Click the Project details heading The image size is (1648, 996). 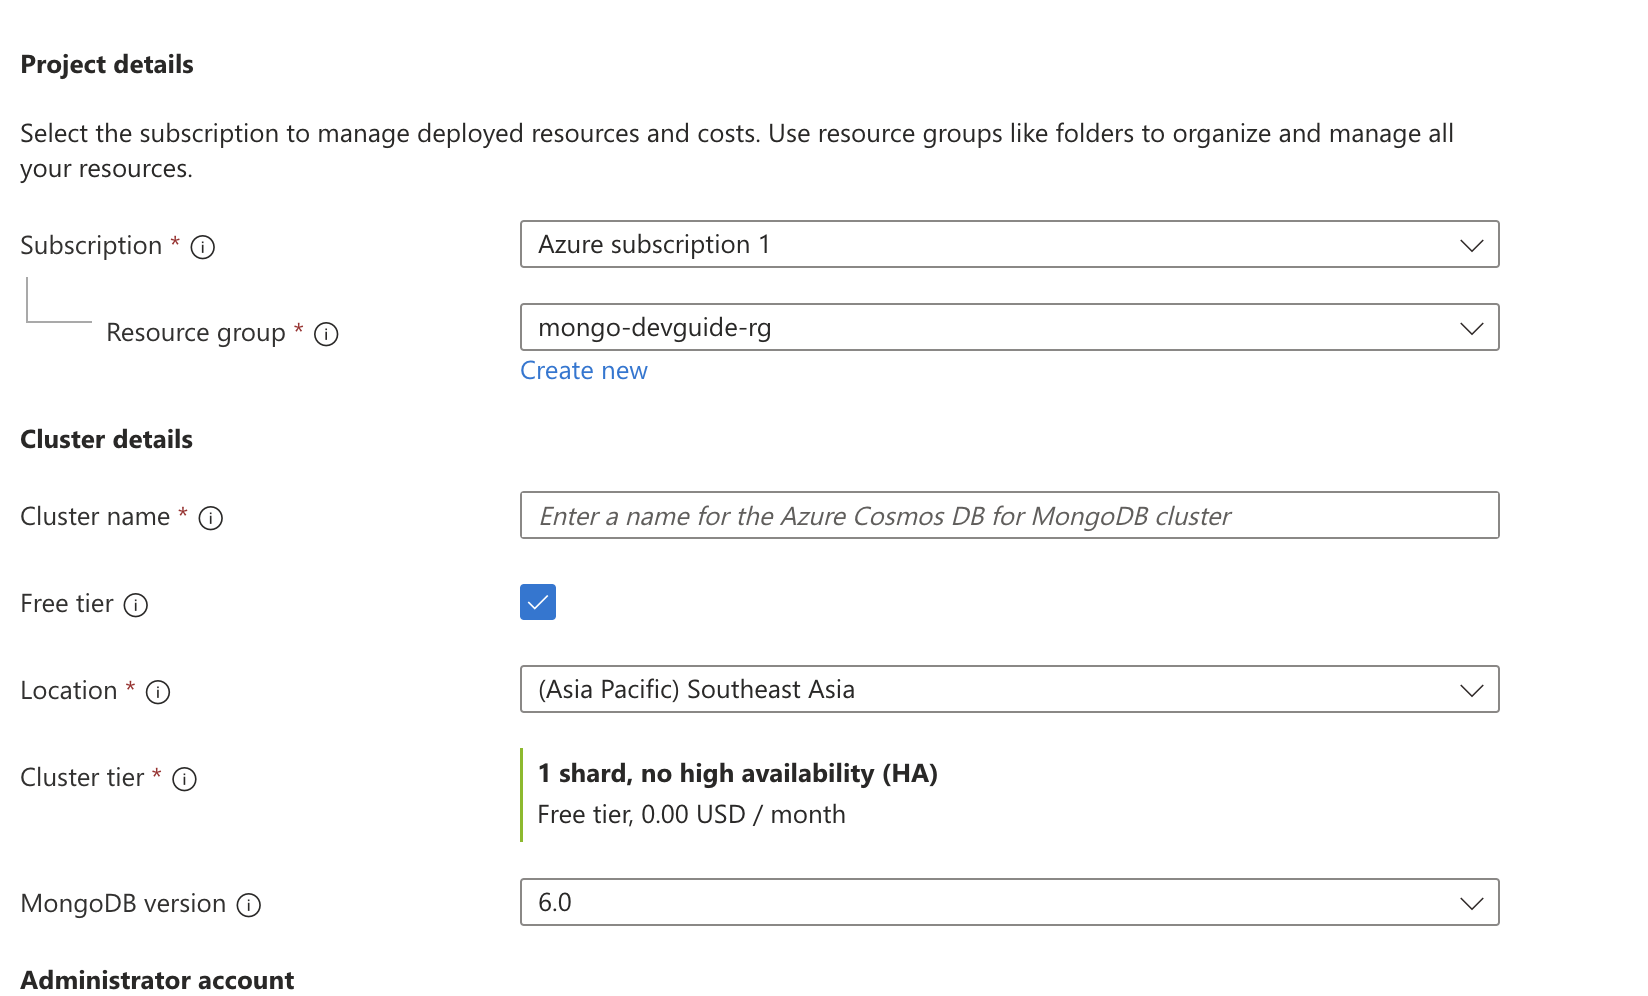(107, 65)
